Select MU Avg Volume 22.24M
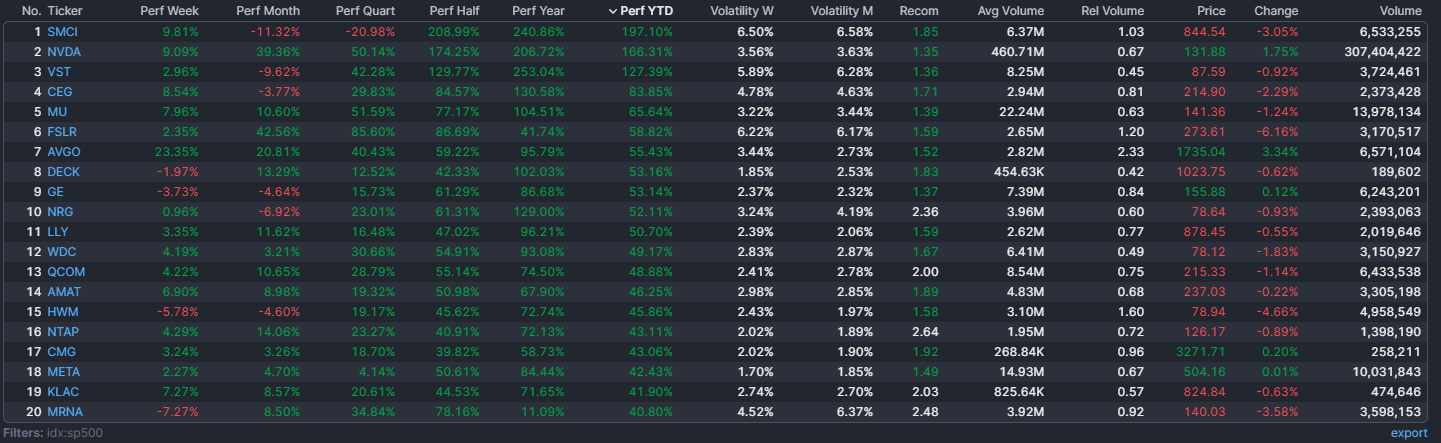 [1021, 112]
